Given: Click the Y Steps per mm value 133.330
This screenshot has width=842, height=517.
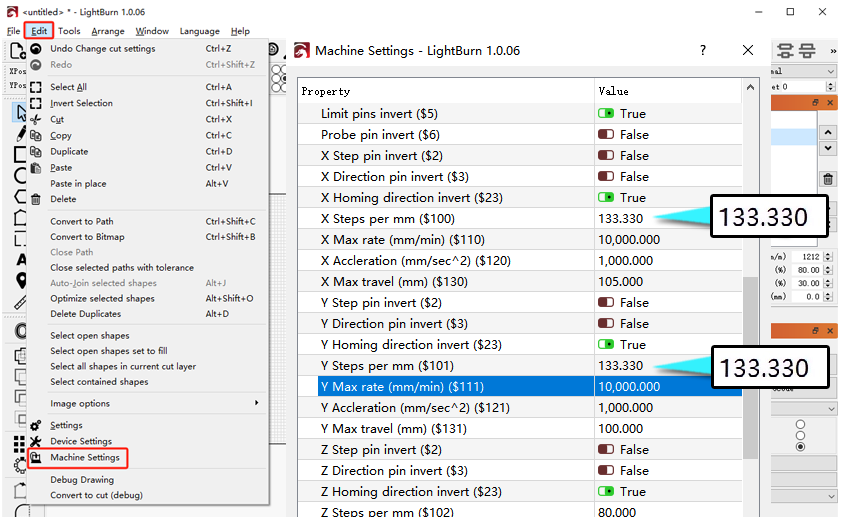Looking at the screenshot, I should point(620,366).
